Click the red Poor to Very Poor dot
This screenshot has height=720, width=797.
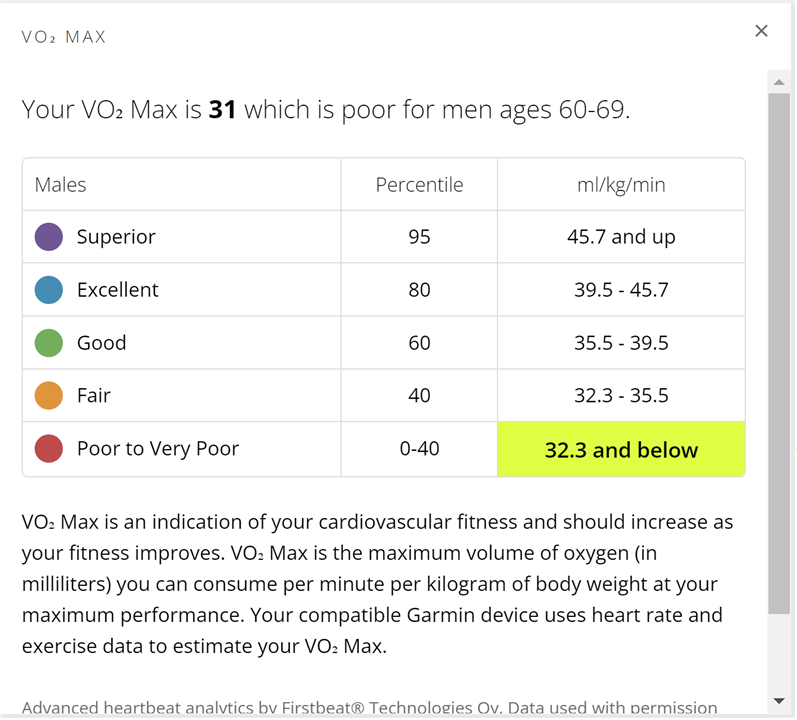tap(49, 448)
